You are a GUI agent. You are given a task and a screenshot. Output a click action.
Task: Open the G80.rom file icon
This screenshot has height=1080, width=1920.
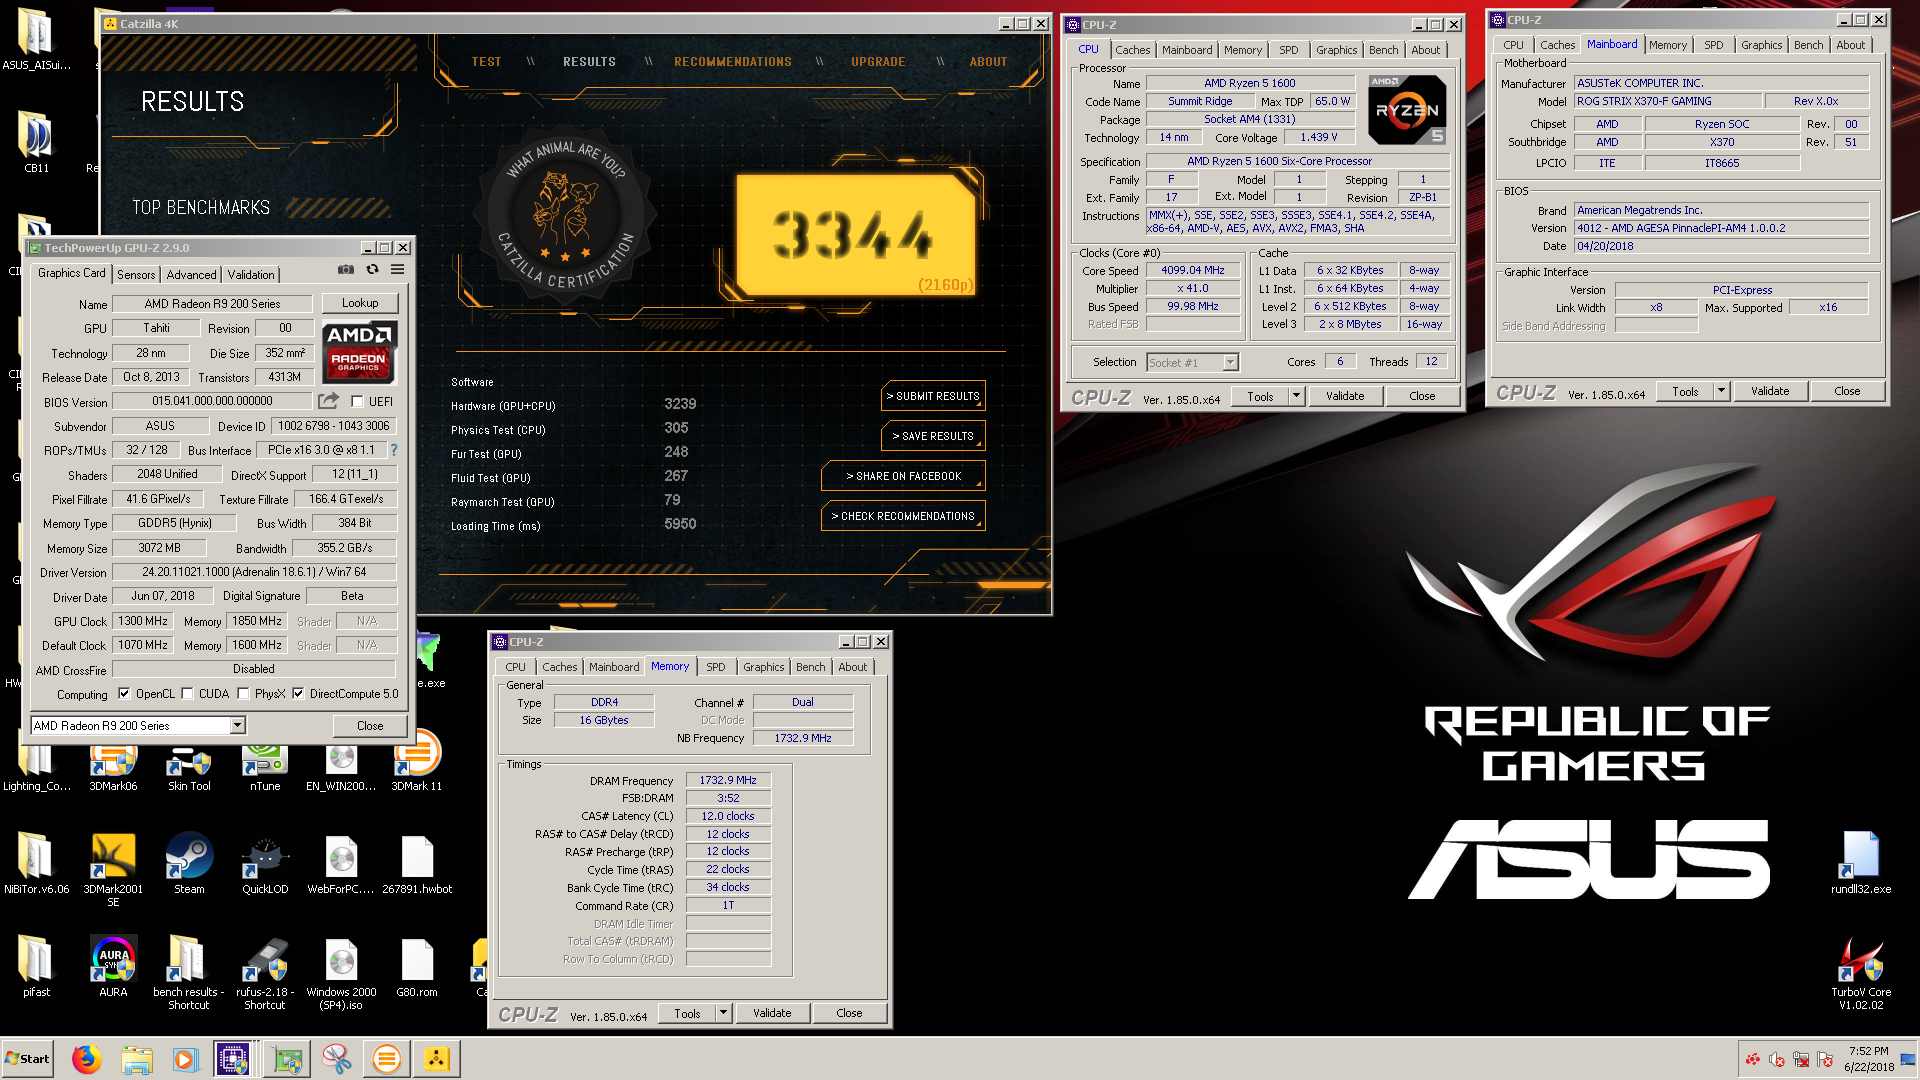pos(417,966)
